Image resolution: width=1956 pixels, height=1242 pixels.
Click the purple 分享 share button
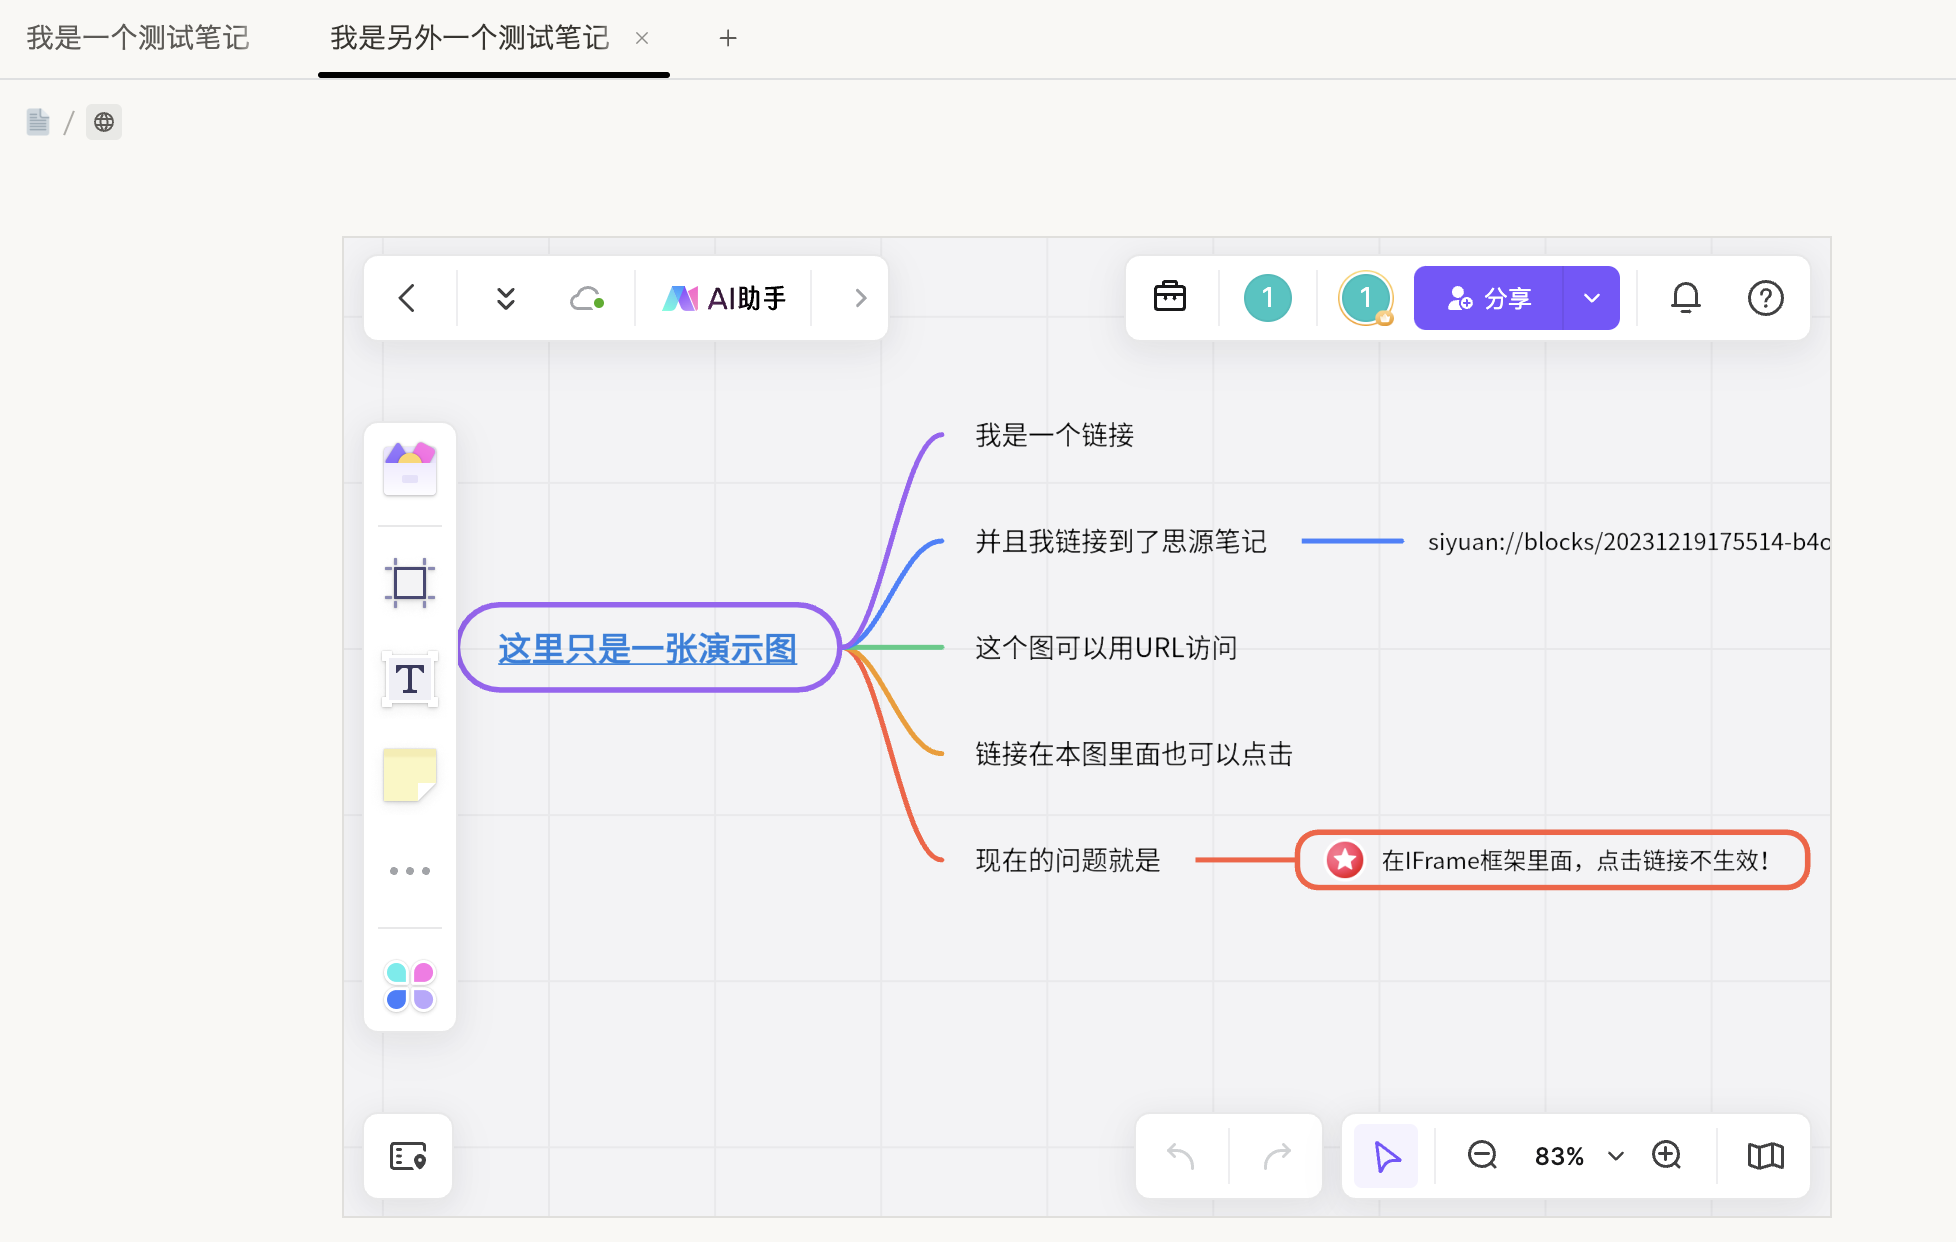(1488, 298)
